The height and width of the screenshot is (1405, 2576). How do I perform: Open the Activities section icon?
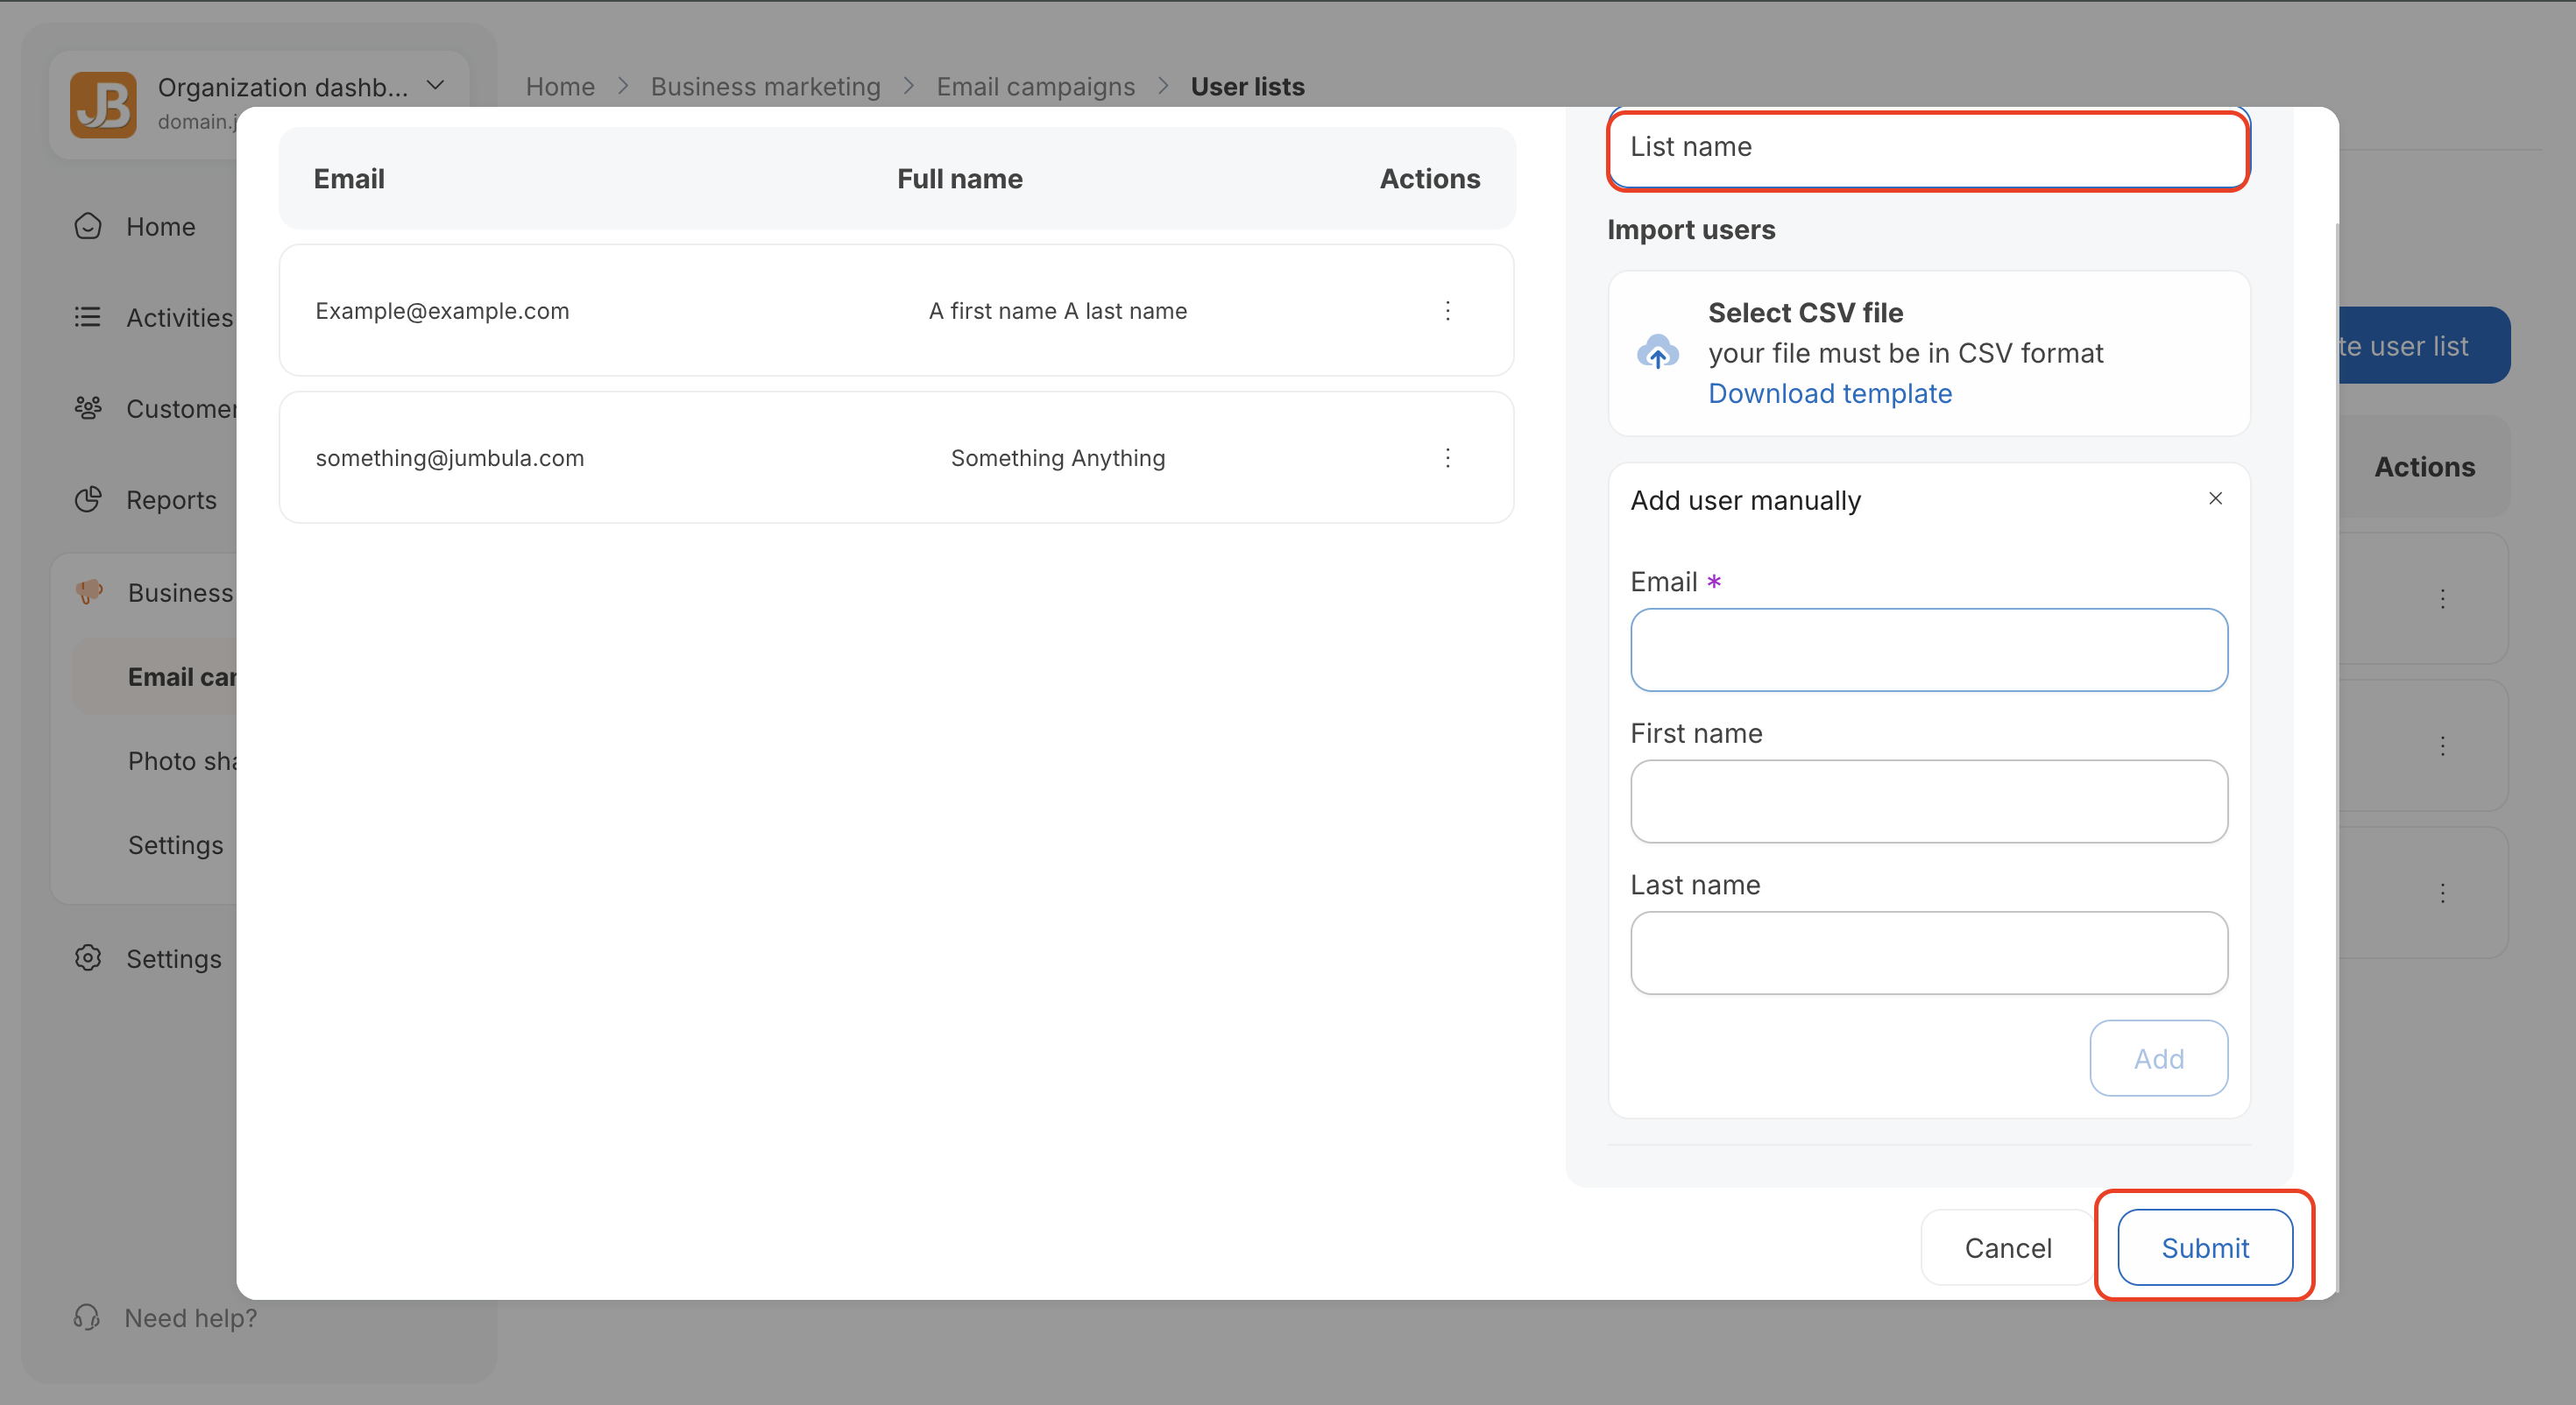pyautogui.click(x=88, y=316)
